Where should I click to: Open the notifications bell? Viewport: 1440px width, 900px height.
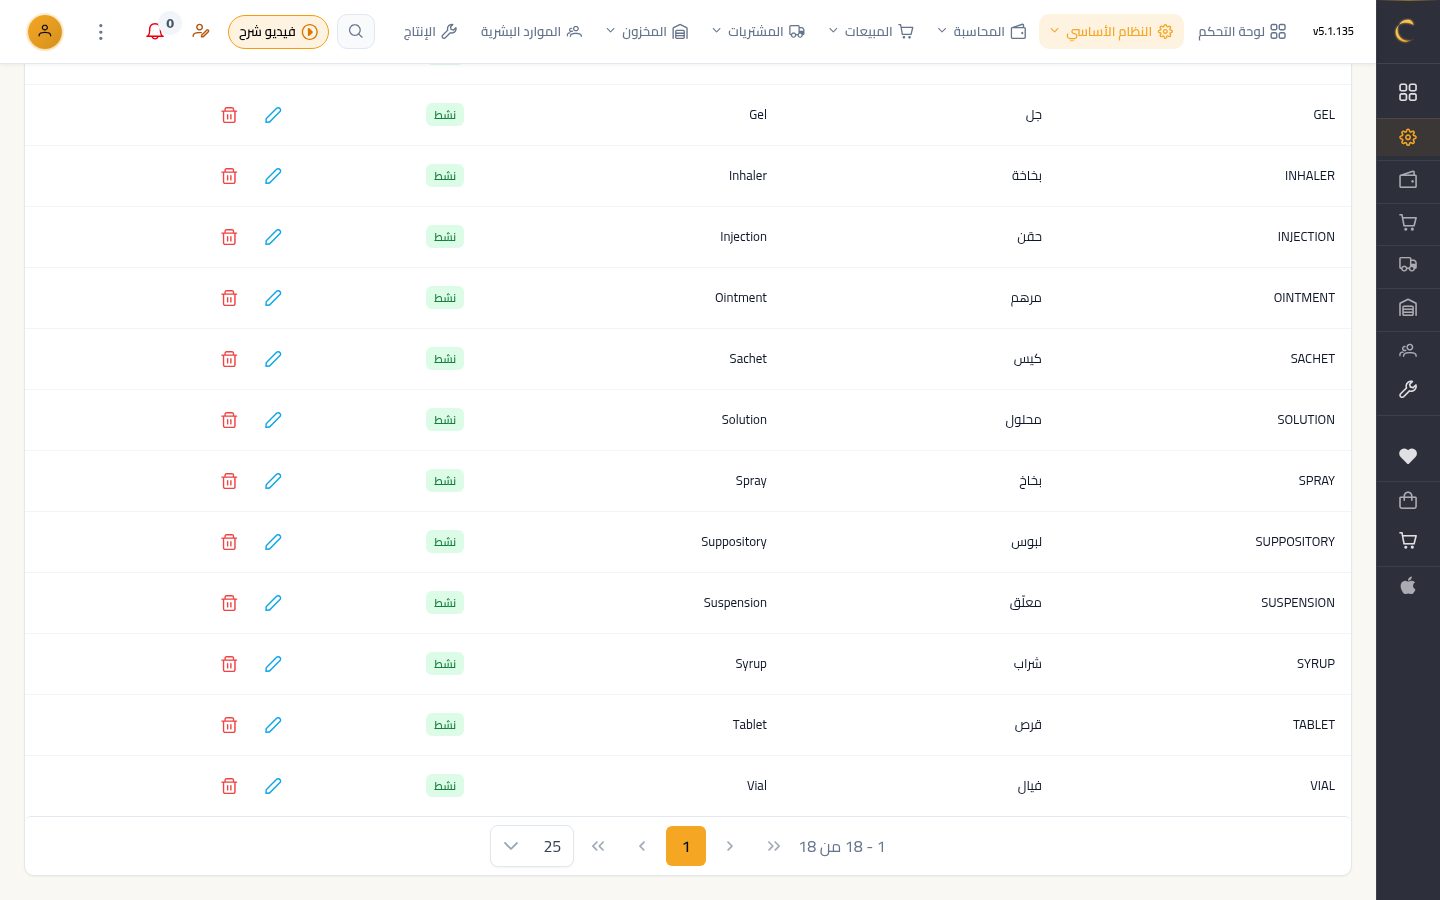click(155, 32)
